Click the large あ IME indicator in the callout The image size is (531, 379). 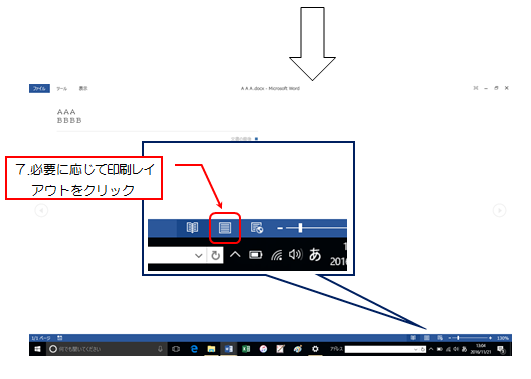point(315,255)
